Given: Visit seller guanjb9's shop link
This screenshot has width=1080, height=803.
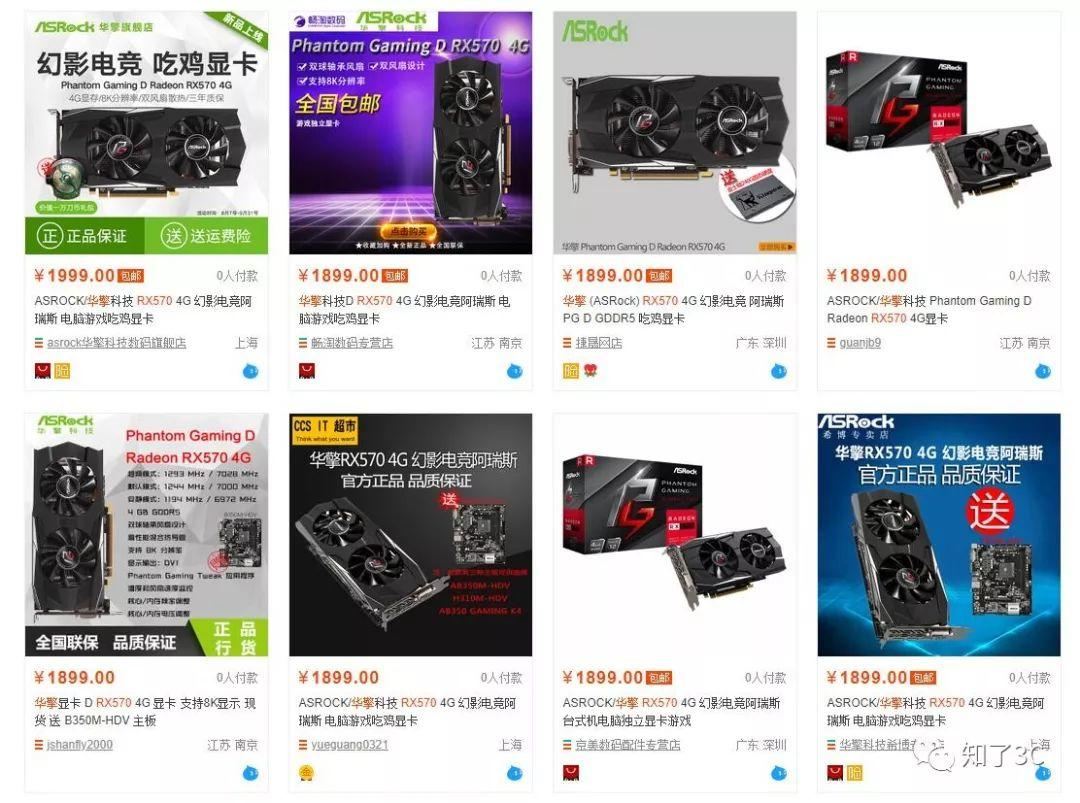Looking at the screenshot, I should click(860, 343).
